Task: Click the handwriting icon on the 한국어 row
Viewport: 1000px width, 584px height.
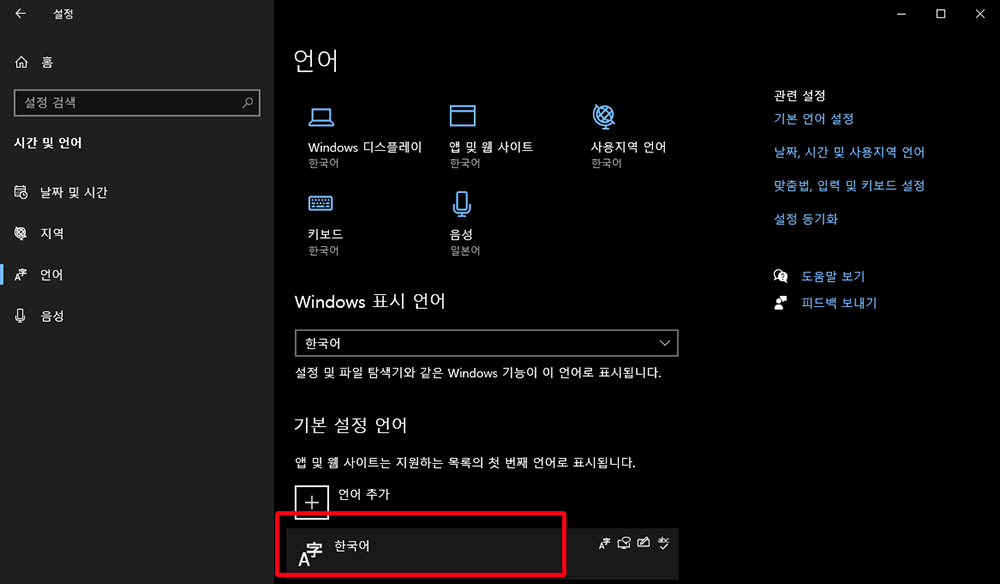Action: [643, 543]
